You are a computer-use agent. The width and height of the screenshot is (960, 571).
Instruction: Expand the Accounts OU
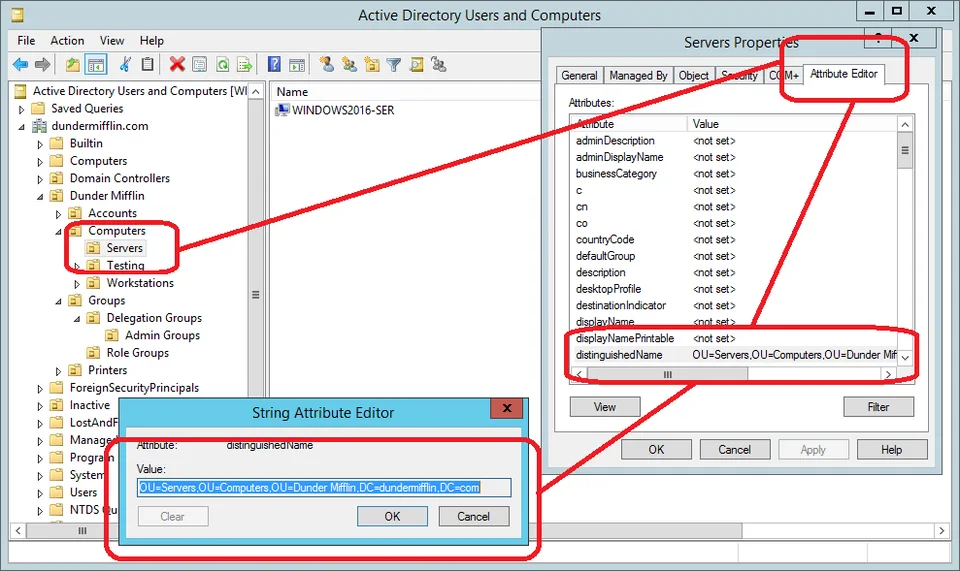pyautogui.click(x=58, y=214)
